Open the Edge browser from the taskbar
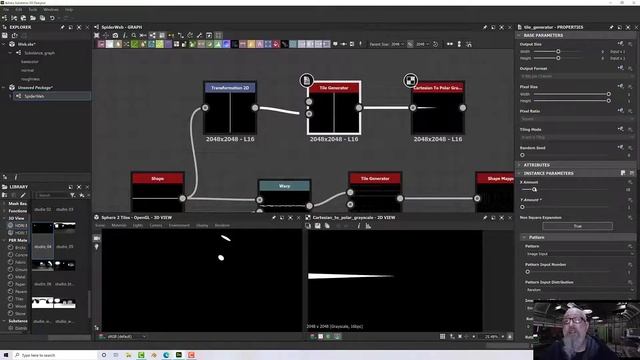The width and height of the screenshot is (640, 360). click(166, 355)
